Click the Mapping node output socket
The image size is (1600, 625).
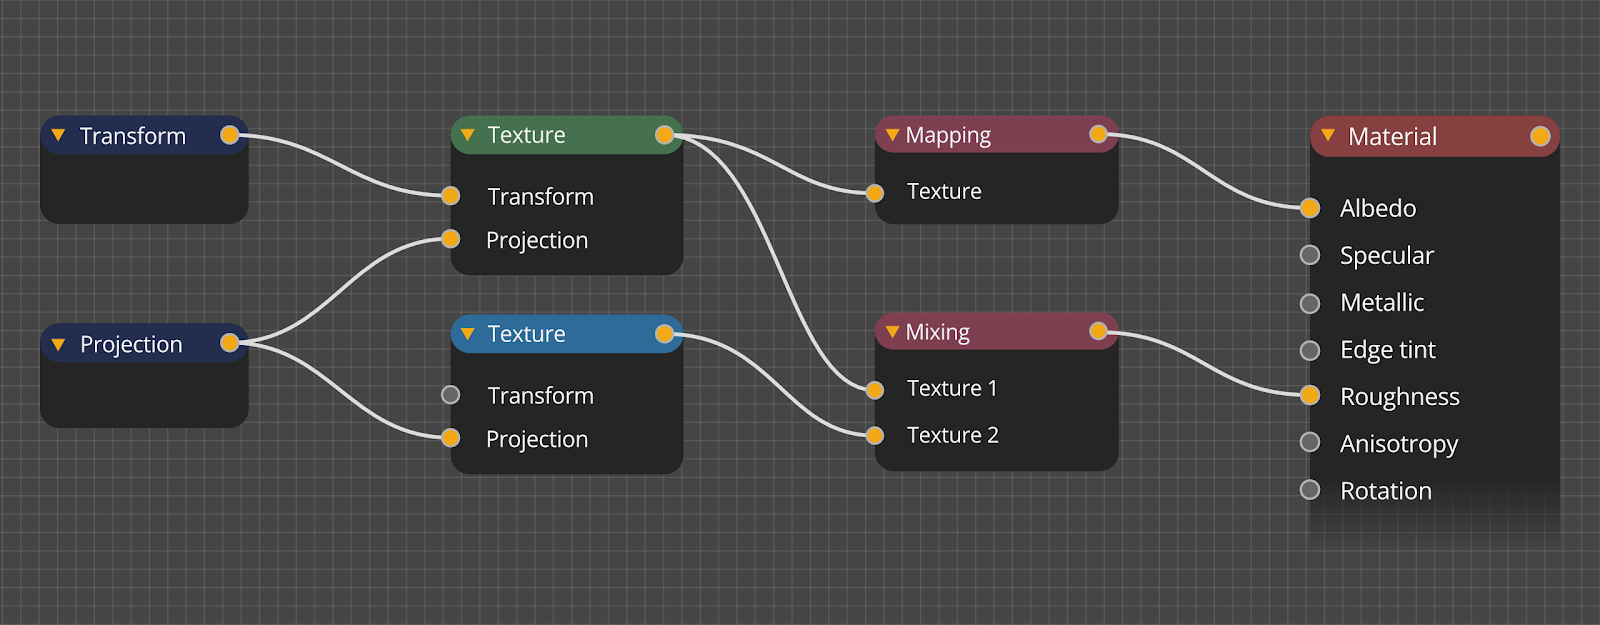pyautogui.click(x=1098, y=134)
